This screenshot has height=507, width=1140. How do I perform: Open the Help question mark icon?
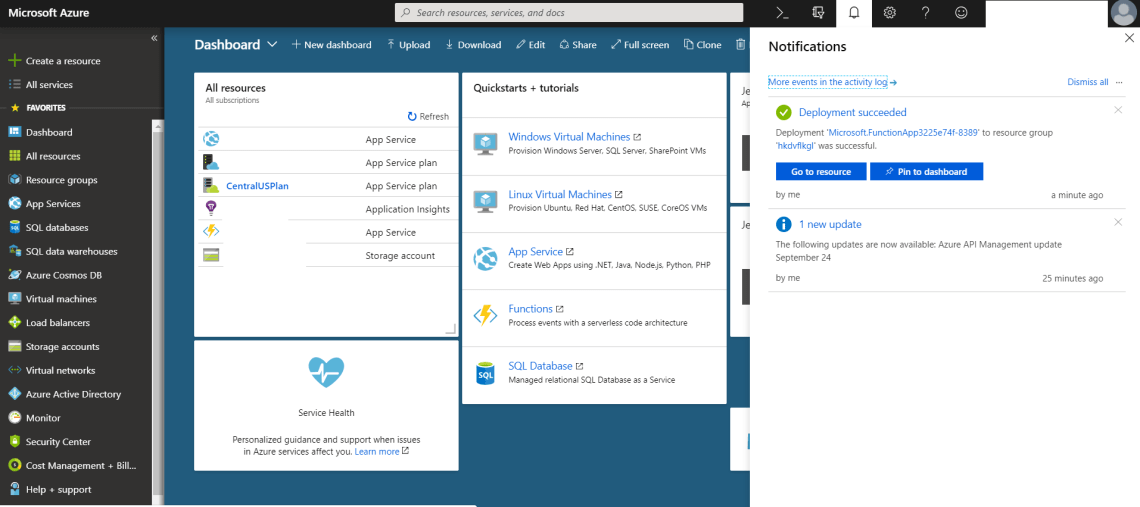click(926, 12)
